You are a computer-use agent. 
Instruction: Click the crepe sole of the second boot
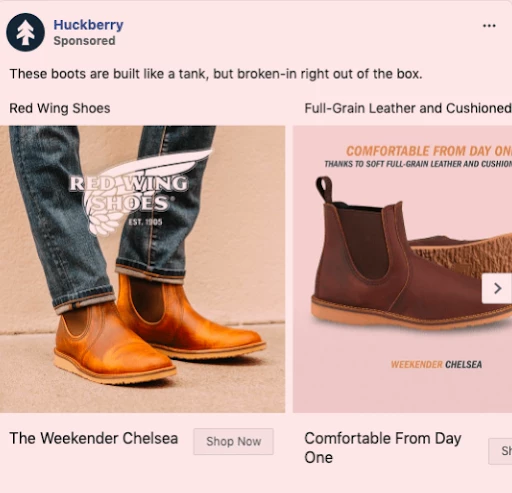pos(462,256)
